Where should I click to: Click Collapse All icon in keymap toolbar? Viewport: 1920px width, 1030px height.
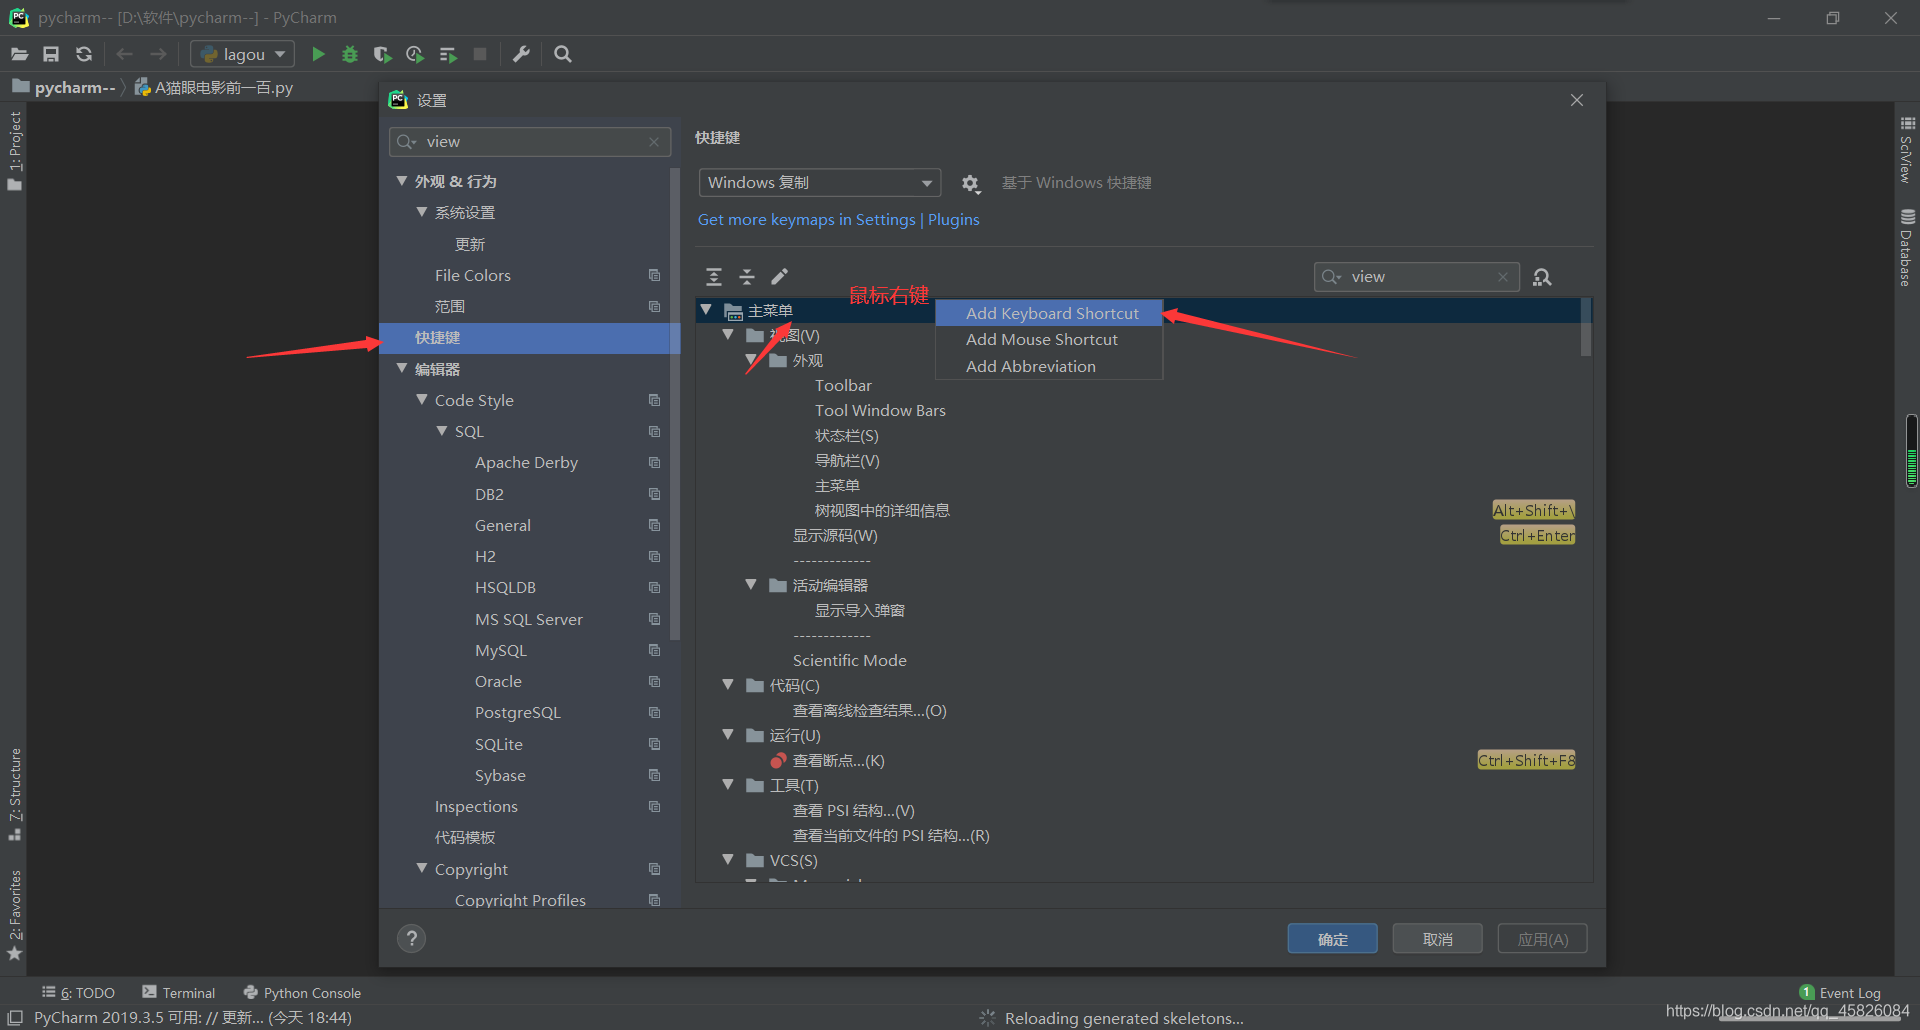[x=747, y=277]
